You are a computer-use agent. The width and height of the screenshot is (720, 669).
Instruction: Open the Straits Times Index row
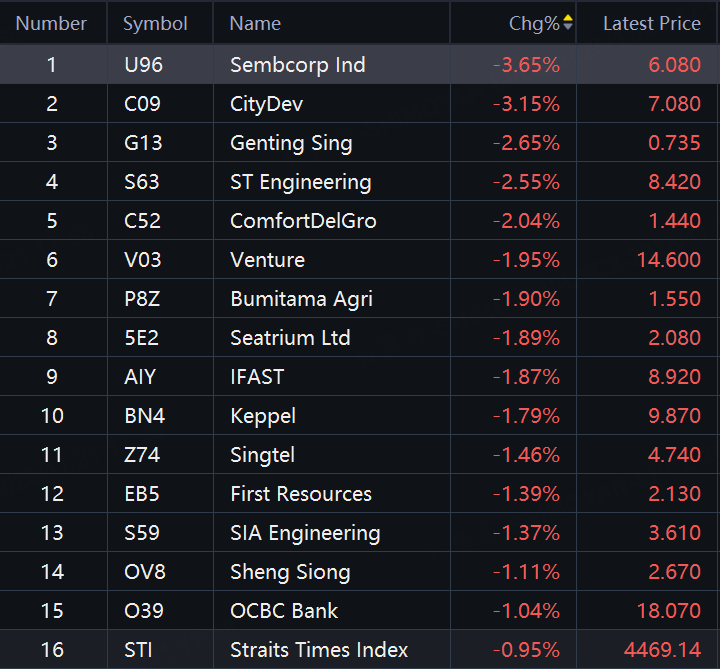tap(319, 650)
